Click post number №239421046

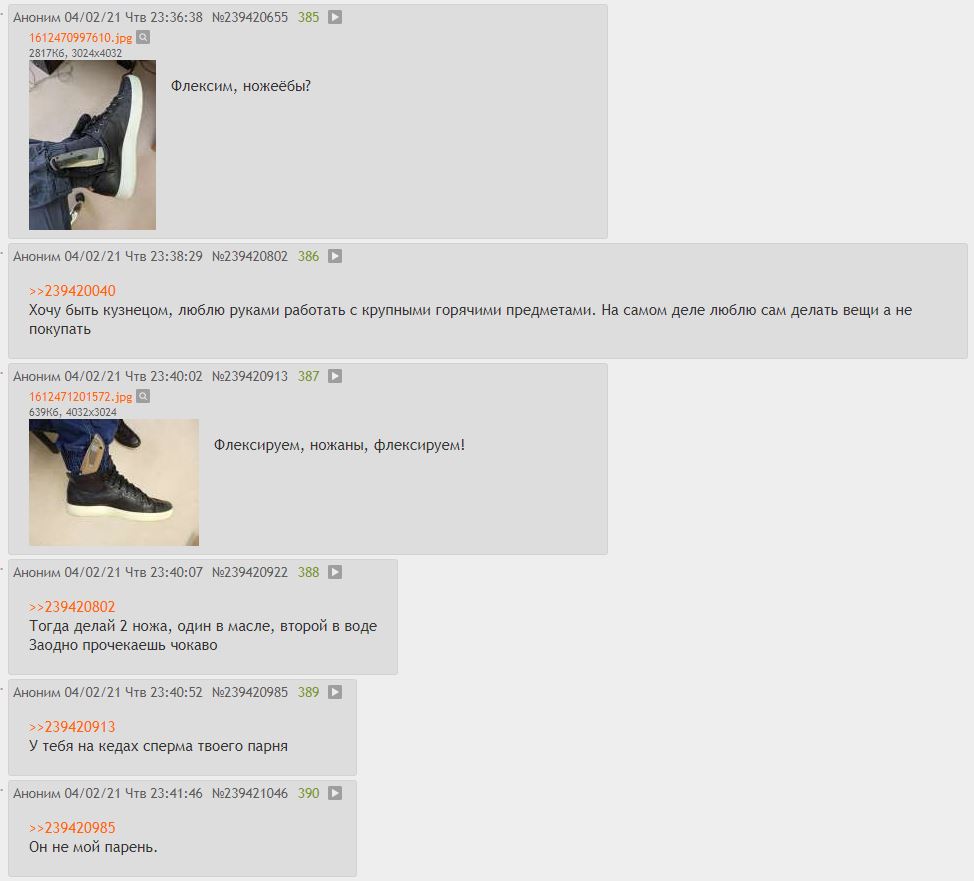click(250, 793)
